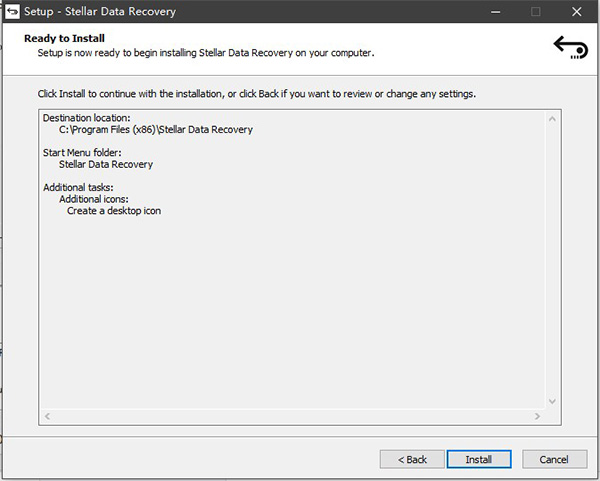Click the "Additional tasks:" line
Viewport: 600px width, 481px height.
[78, 188]
